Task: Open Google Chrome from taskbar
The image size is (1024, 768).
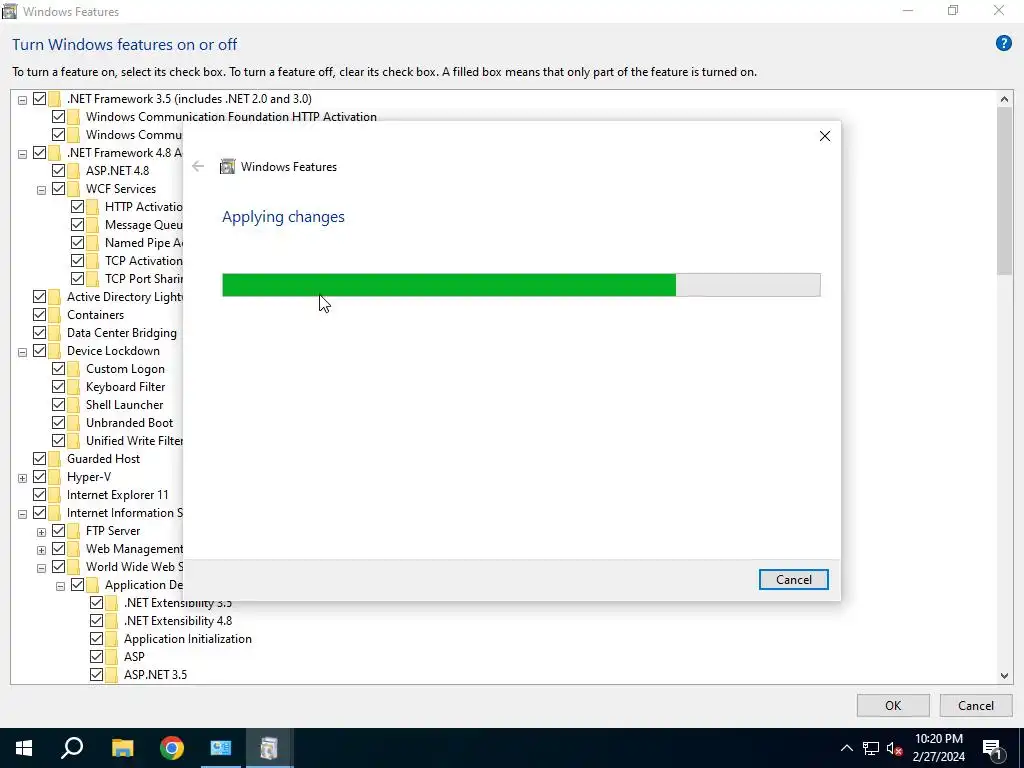Action: tap(172, 748)
